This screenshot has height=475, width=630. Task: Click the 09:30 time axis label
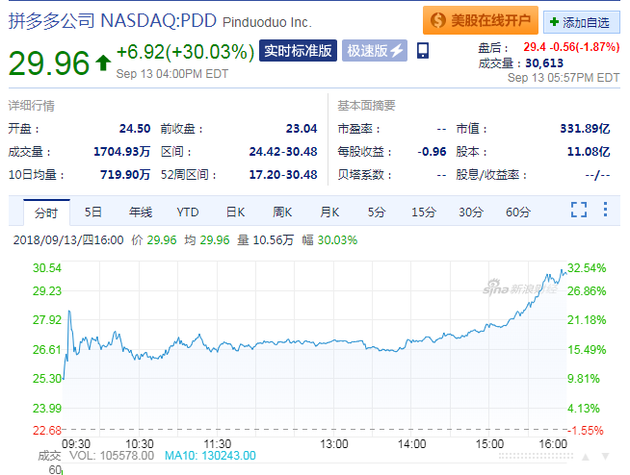click(x=76, y=444)
